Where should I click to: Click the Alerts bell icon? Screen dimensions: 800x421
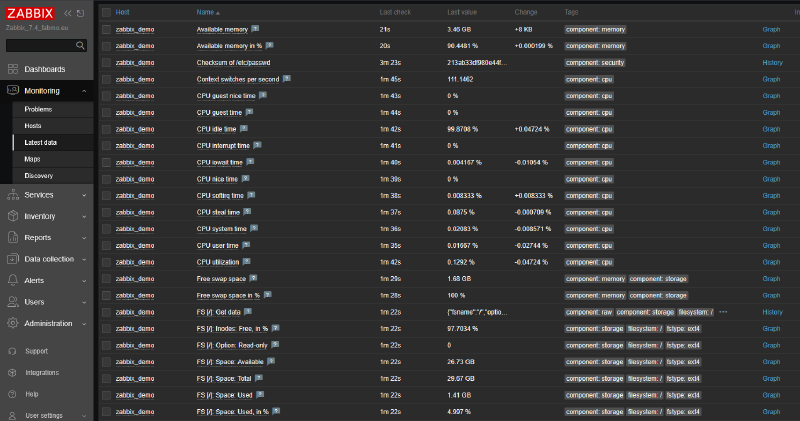13,280
